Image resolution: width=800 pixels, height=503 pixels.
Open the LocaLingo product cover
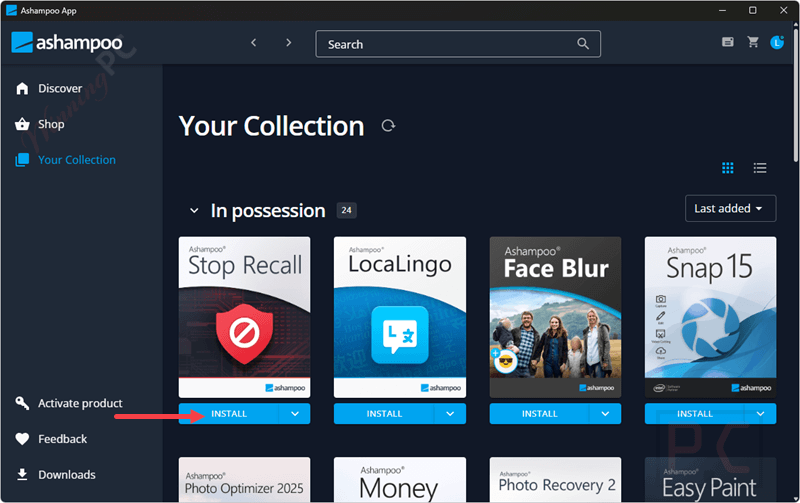click(x=399, y=317)
